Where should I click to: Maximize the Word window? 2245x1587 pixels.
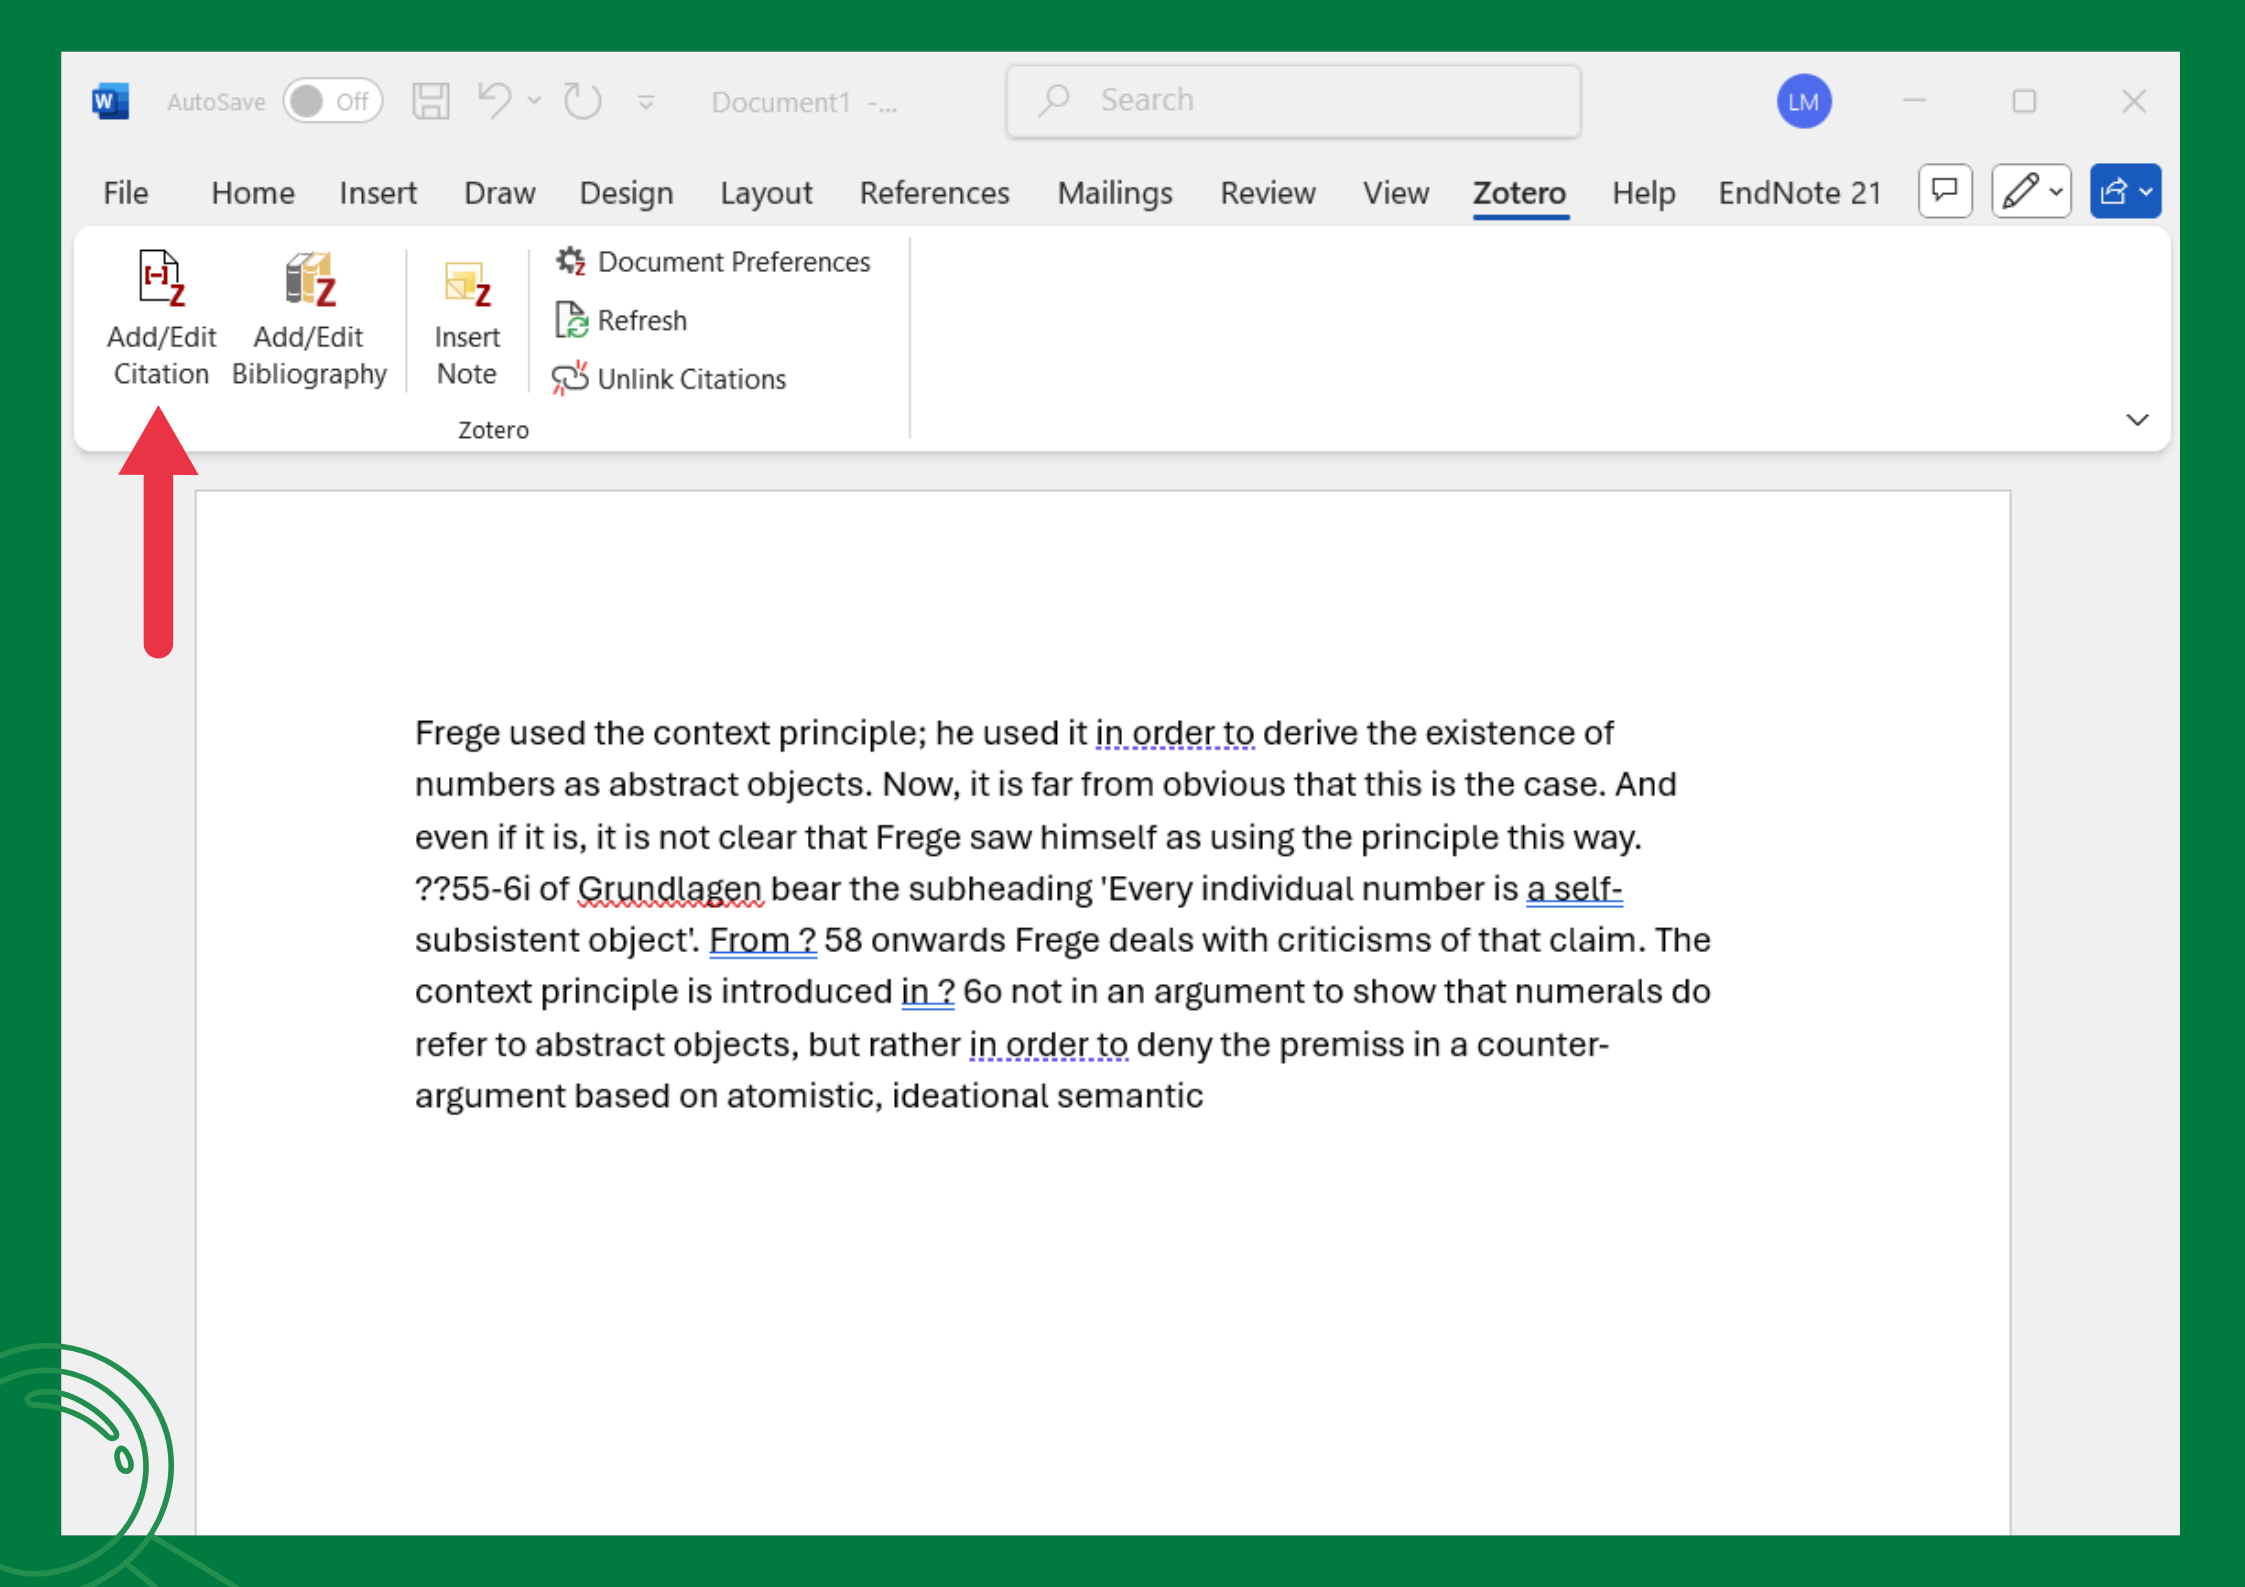[x=2024, y=101]
